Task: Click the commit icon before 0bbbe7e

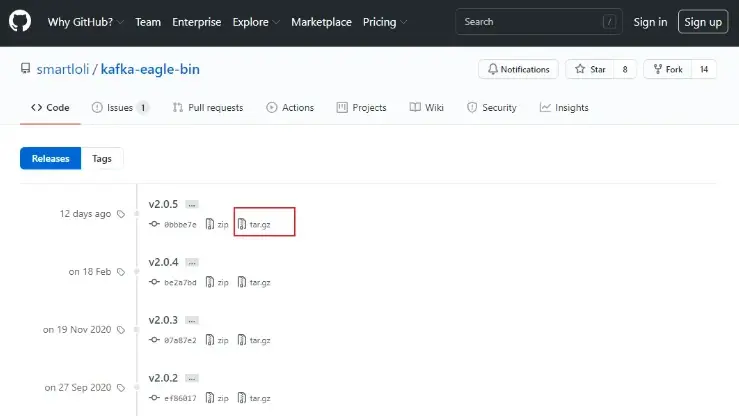Action: [154, 224]
